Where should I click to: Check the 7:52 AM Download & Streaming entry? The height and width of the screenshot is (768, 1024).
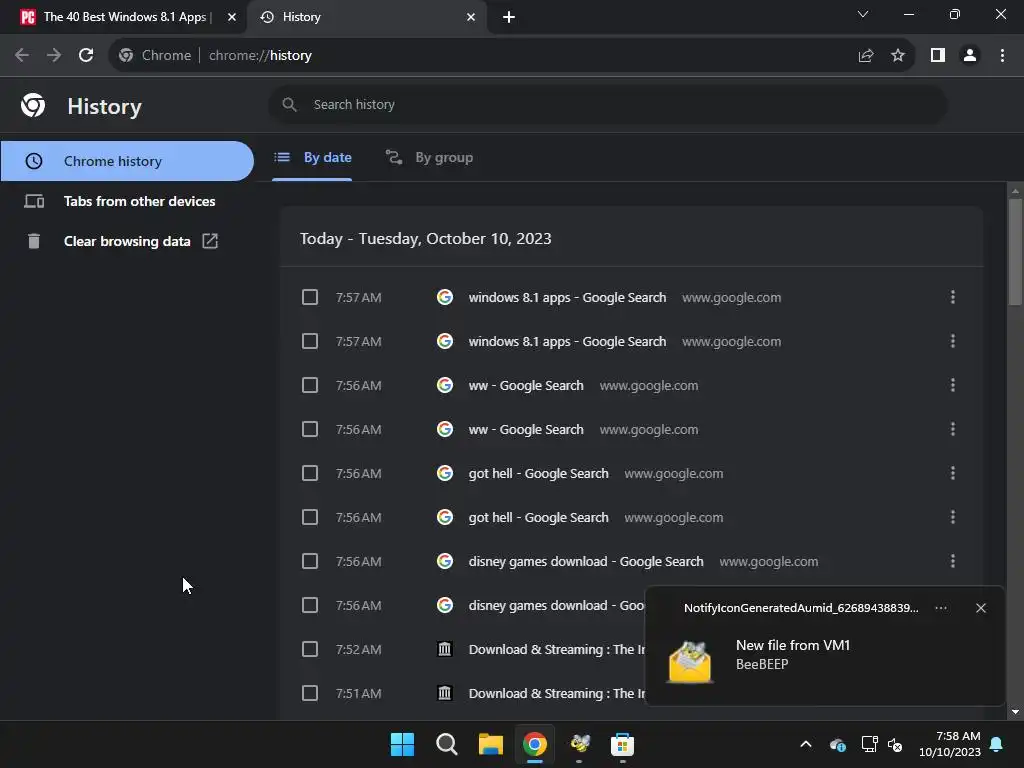point(310,649)
